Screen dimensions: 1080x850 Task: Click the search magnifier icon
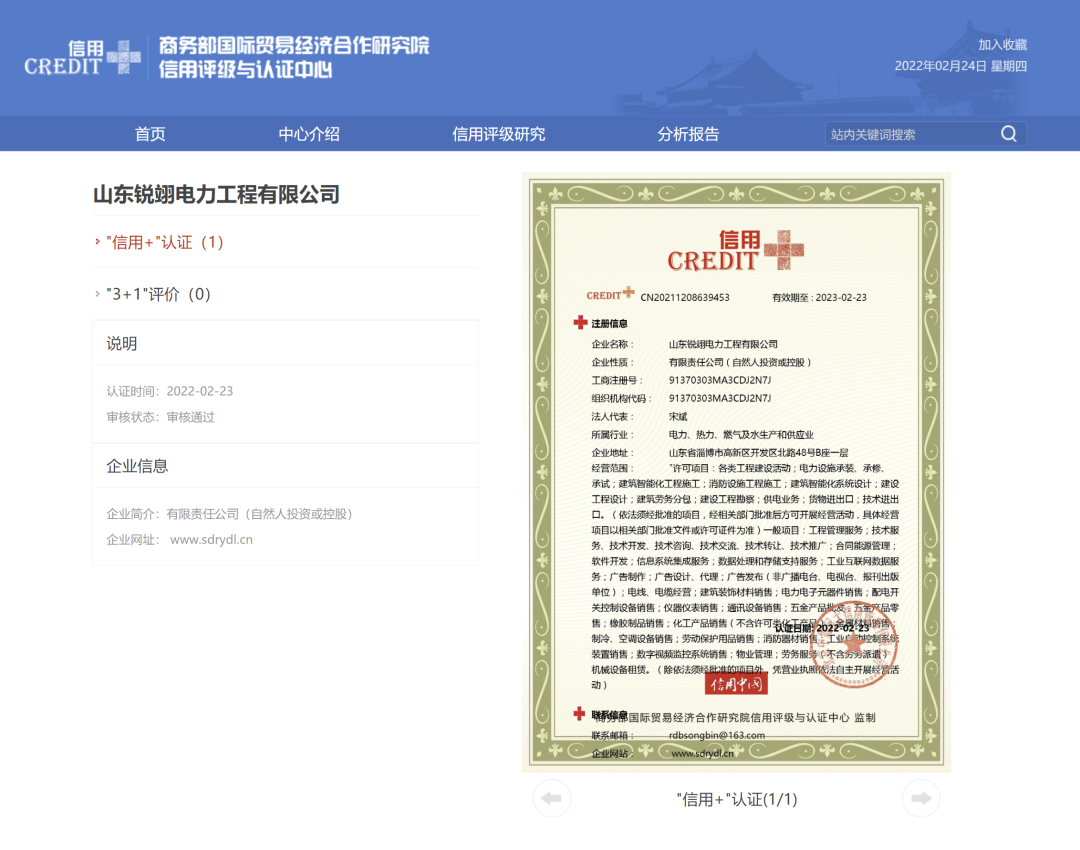[1008, 134]
